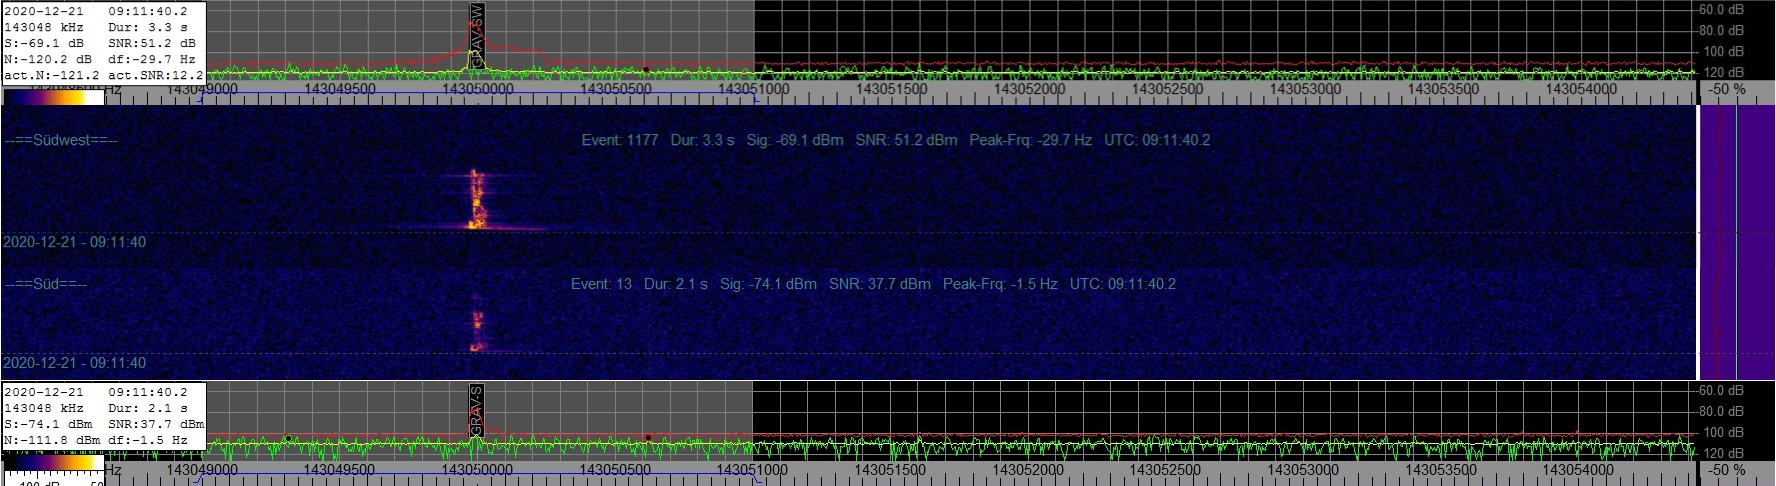
Task: Click 143051500 on GRAV-SW frequency axis
Action: pyautogui.click(x=892, y=90)
